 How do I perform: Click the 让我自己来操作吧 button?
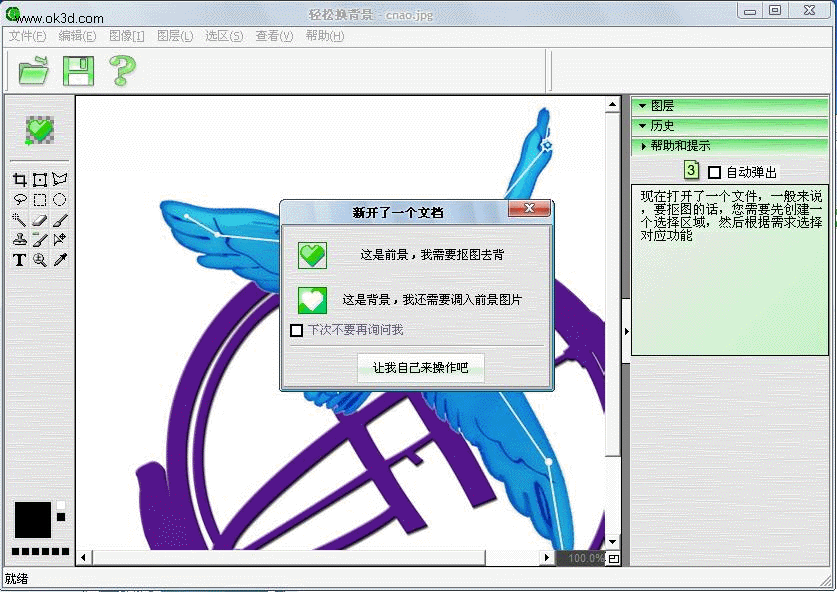point(420,368)
